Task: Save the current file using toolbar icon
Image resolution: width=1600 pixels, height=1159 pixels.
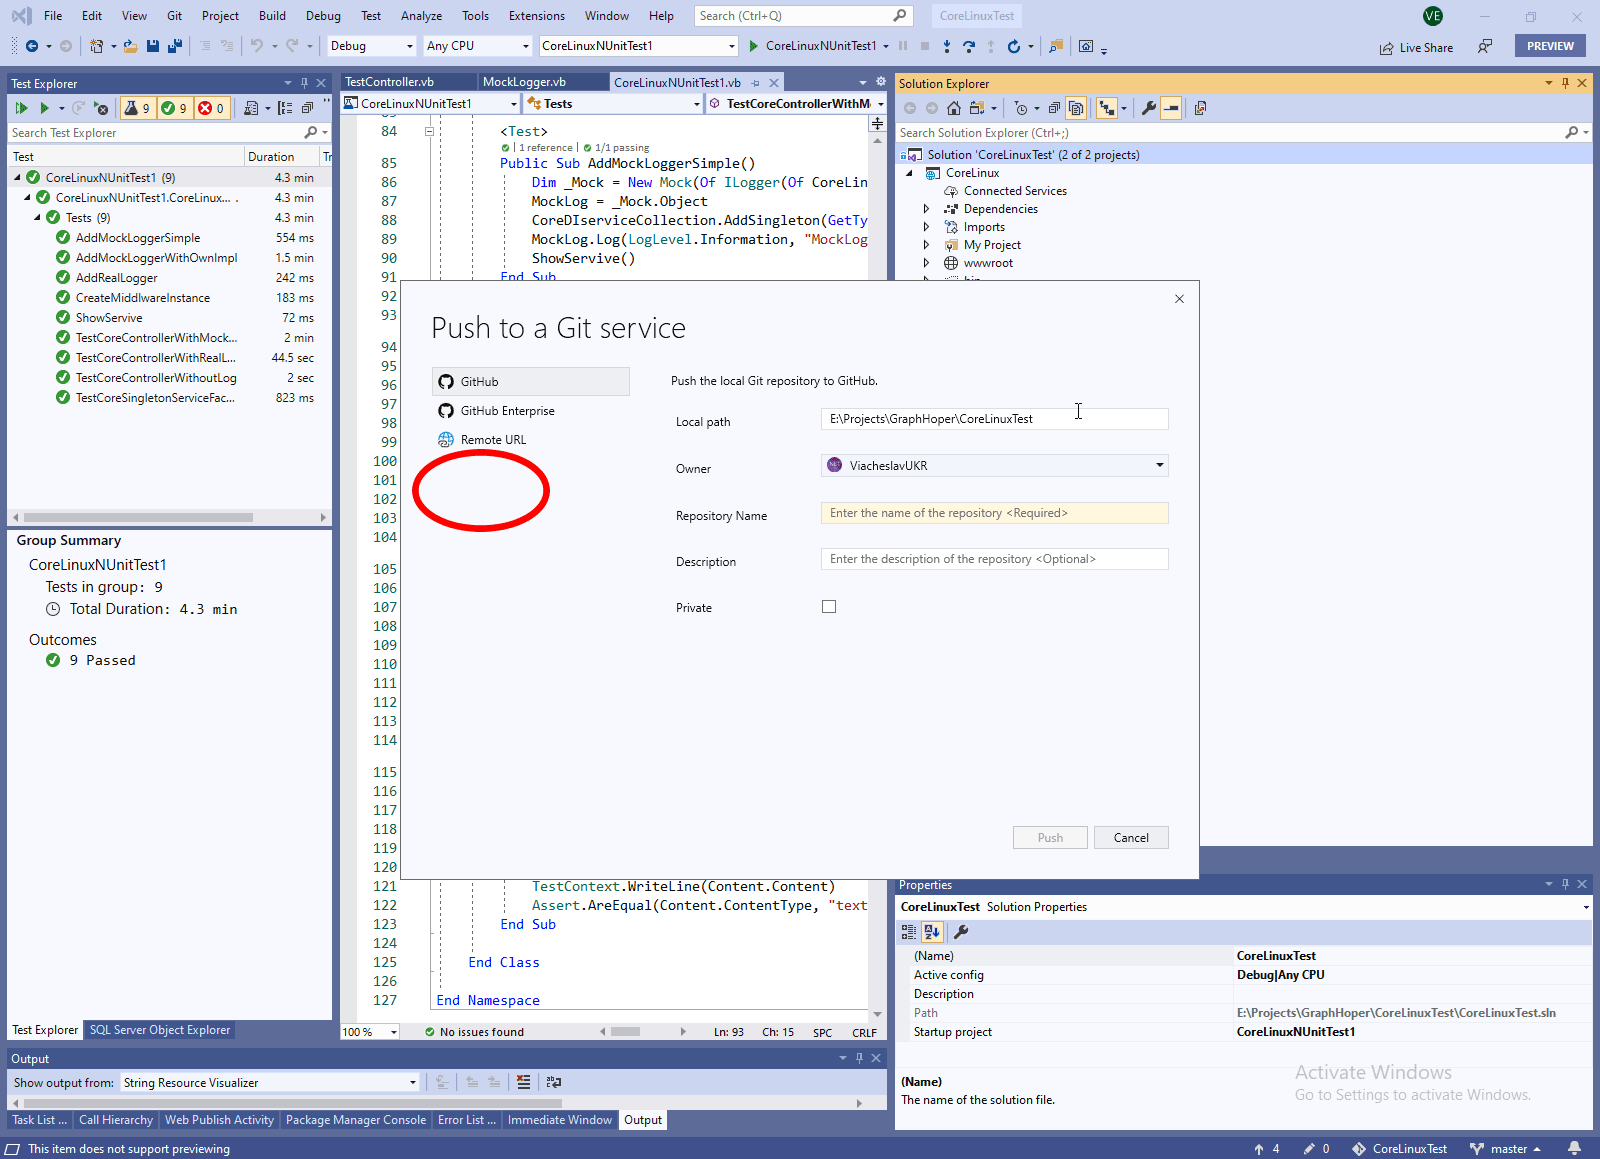Action: [x=153, y=46]
